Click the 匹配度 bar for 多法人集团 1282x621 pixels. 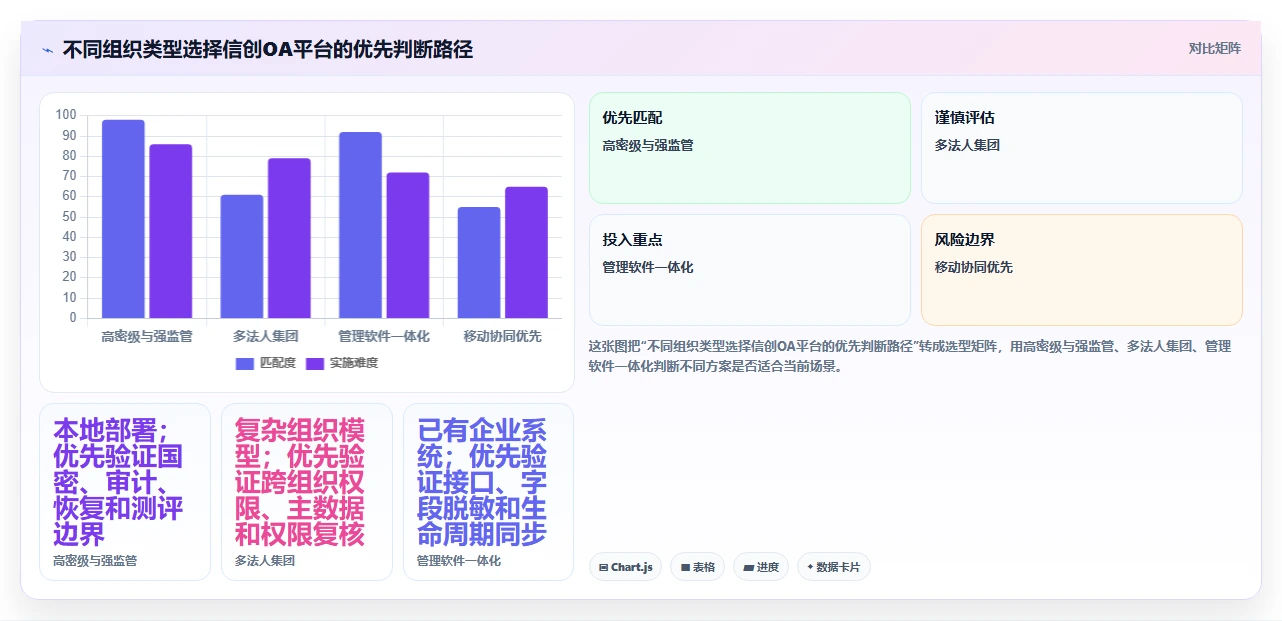tap(242, 256)
